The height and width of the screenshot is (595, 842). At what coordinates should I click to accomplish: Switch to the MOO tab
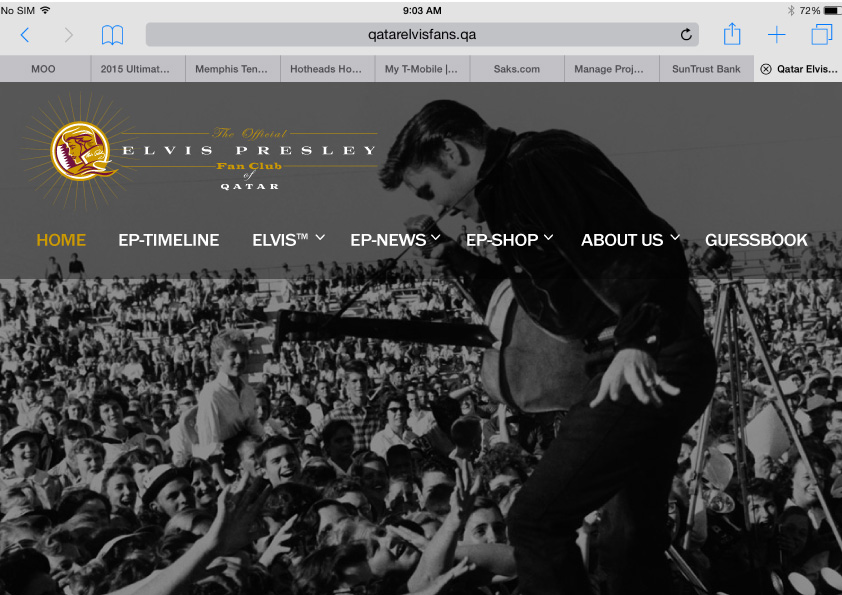point(43,69)
